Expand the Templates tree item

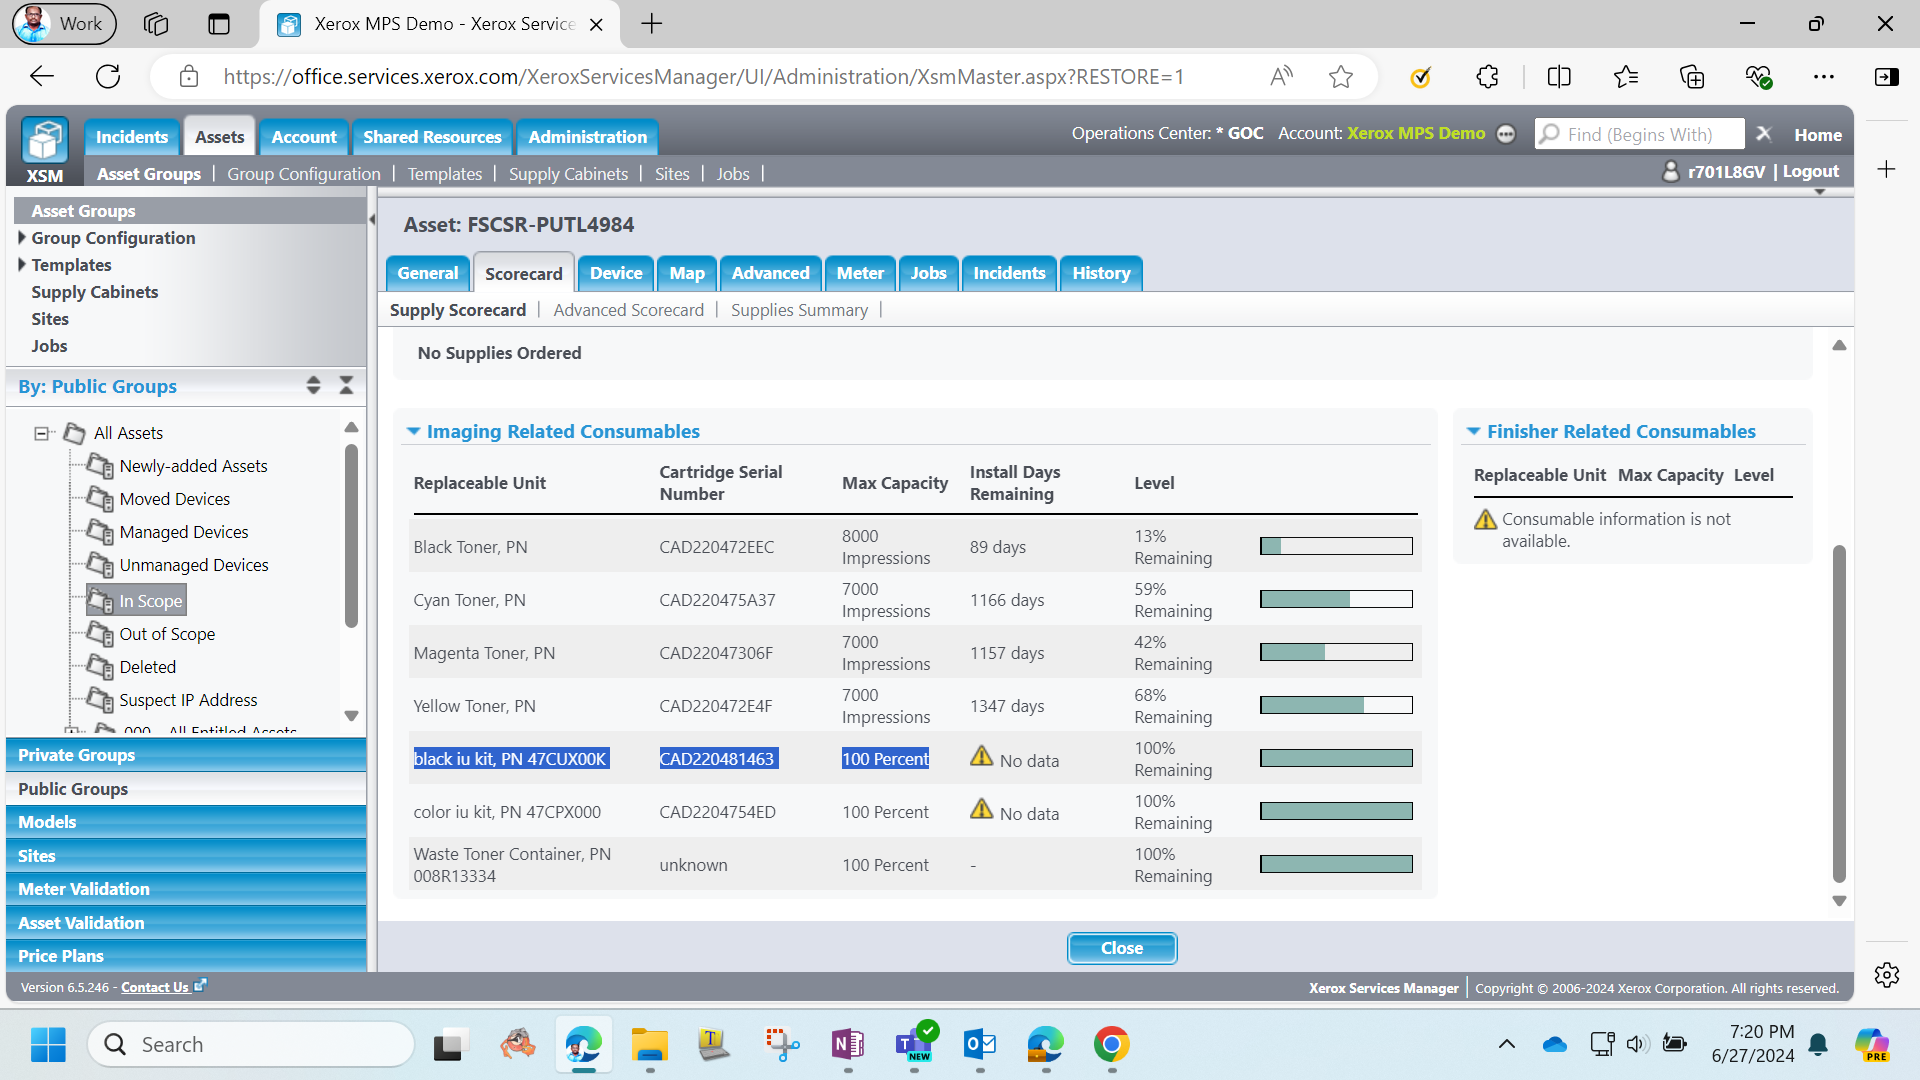pos(22,265)
